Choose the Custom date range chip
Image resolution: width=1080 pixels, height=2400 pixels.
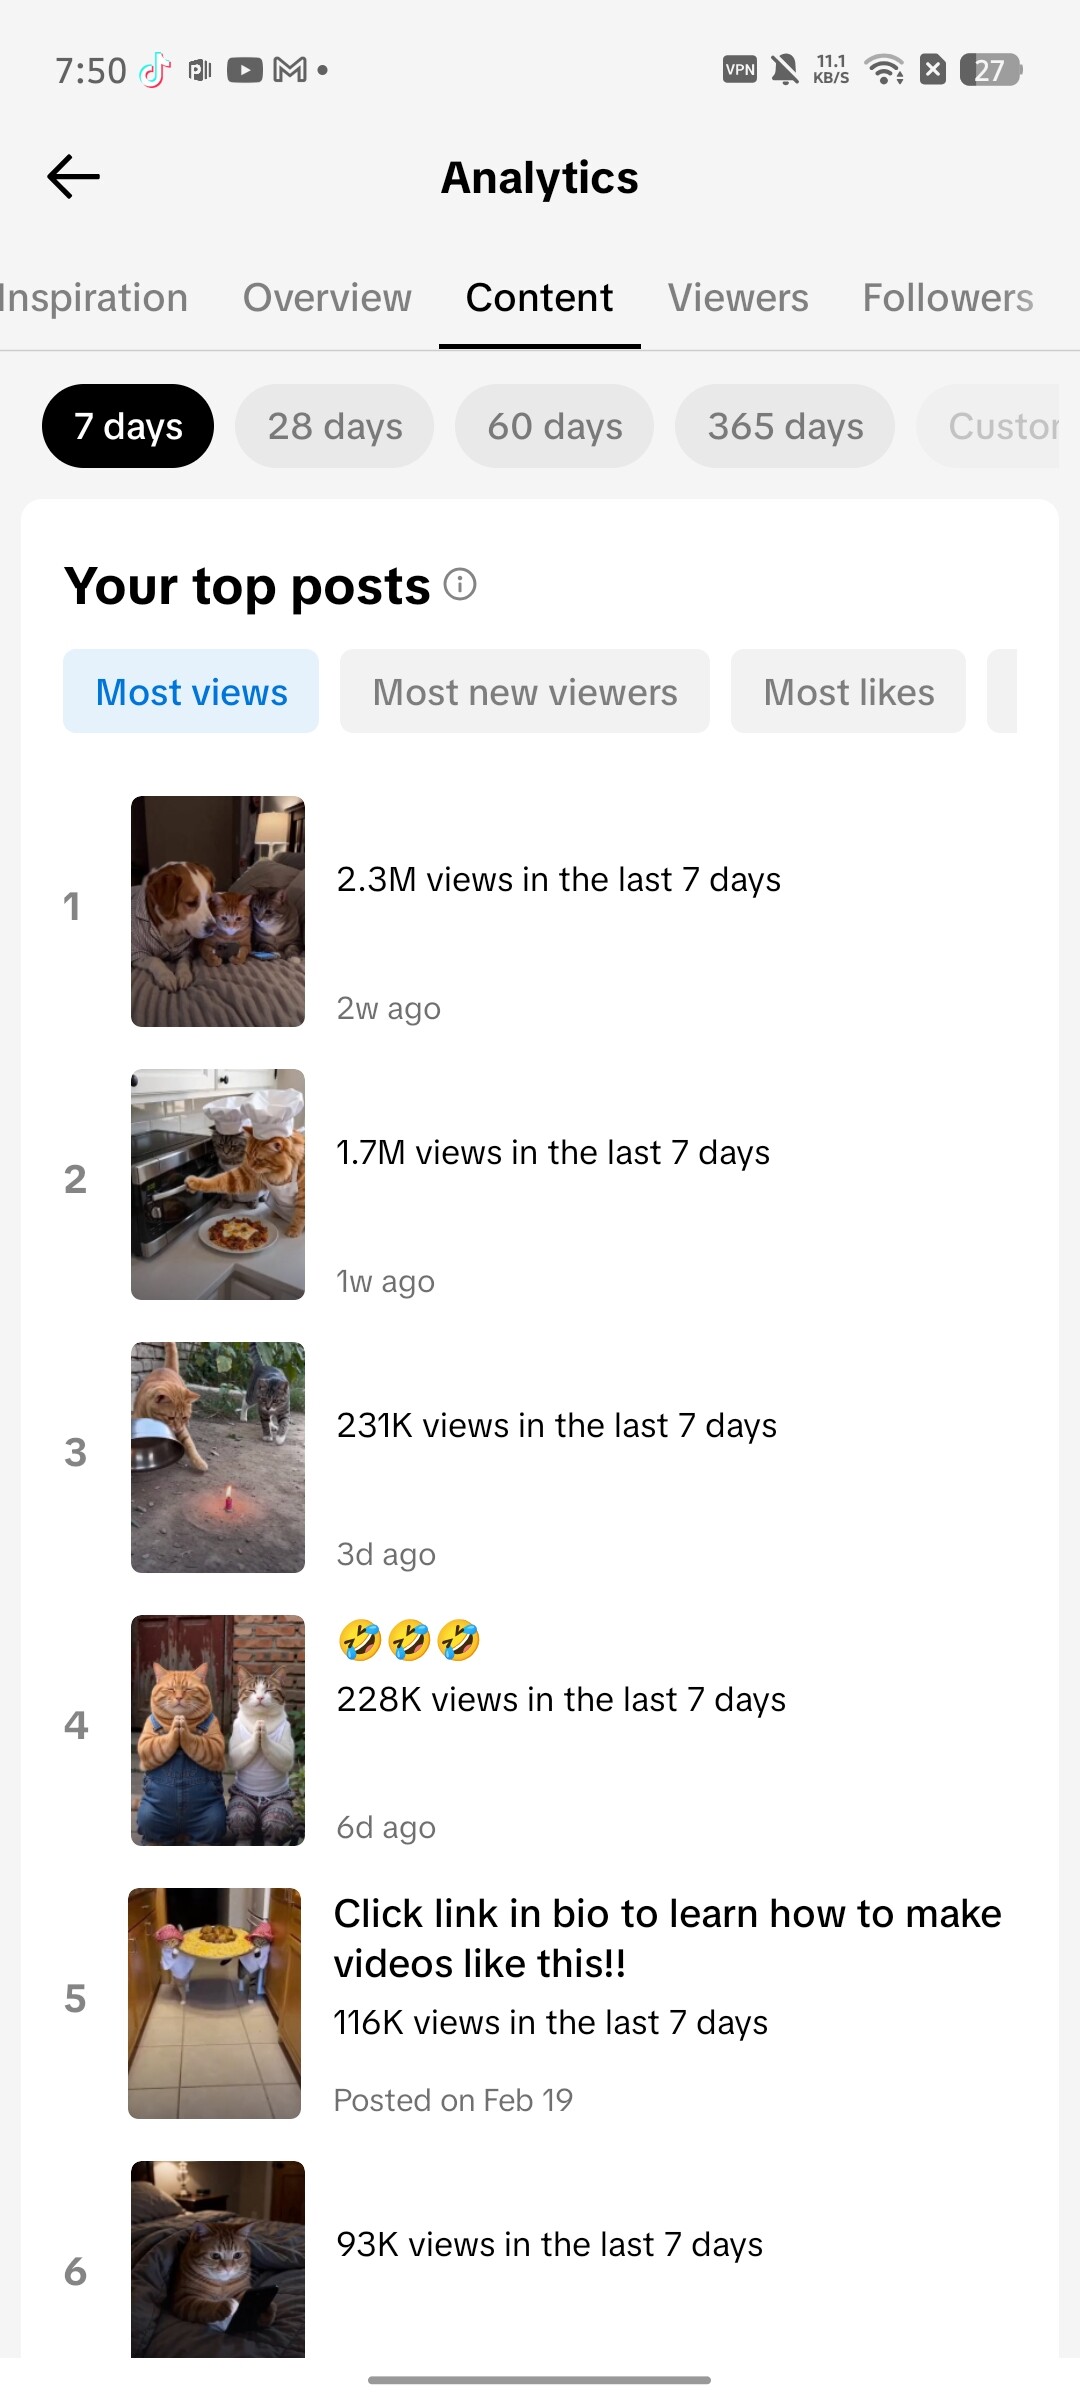pyautogui.click(x=988, y=426)
